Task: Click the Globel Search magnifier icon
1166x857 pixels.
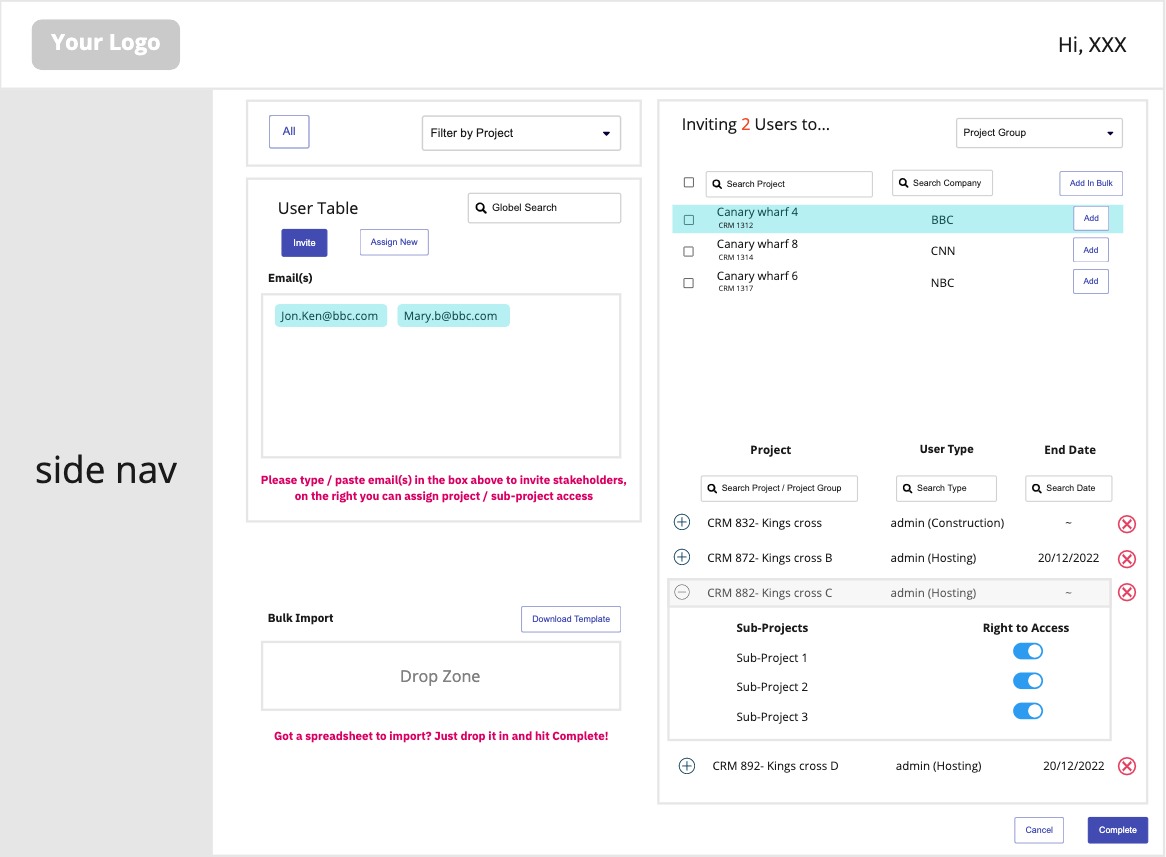Action: [x=481, y=208]
